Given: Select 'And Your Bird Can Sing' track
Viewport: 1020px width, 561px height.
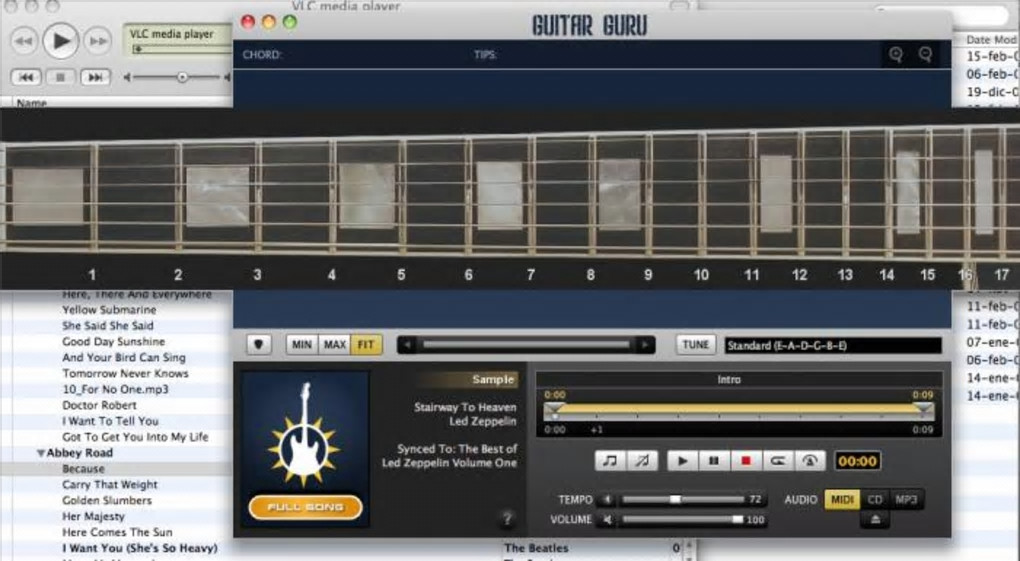Looking at the screenshot, I should click(124, 357).
